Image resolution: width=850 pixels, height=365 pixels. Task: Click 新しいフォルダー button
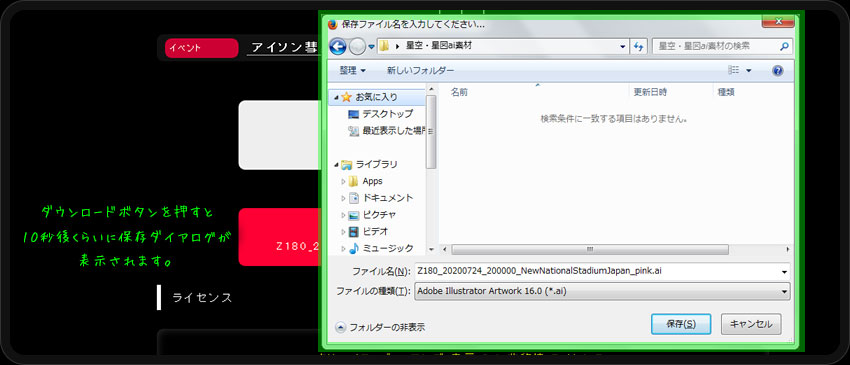pyautogui.click(x=420, y=71)
